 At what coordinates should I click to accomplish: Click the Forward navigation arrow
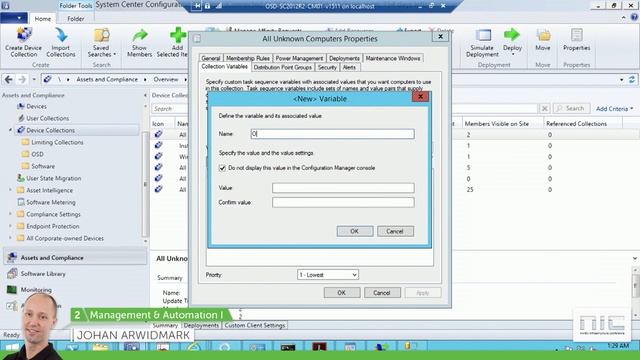point(22,80)
